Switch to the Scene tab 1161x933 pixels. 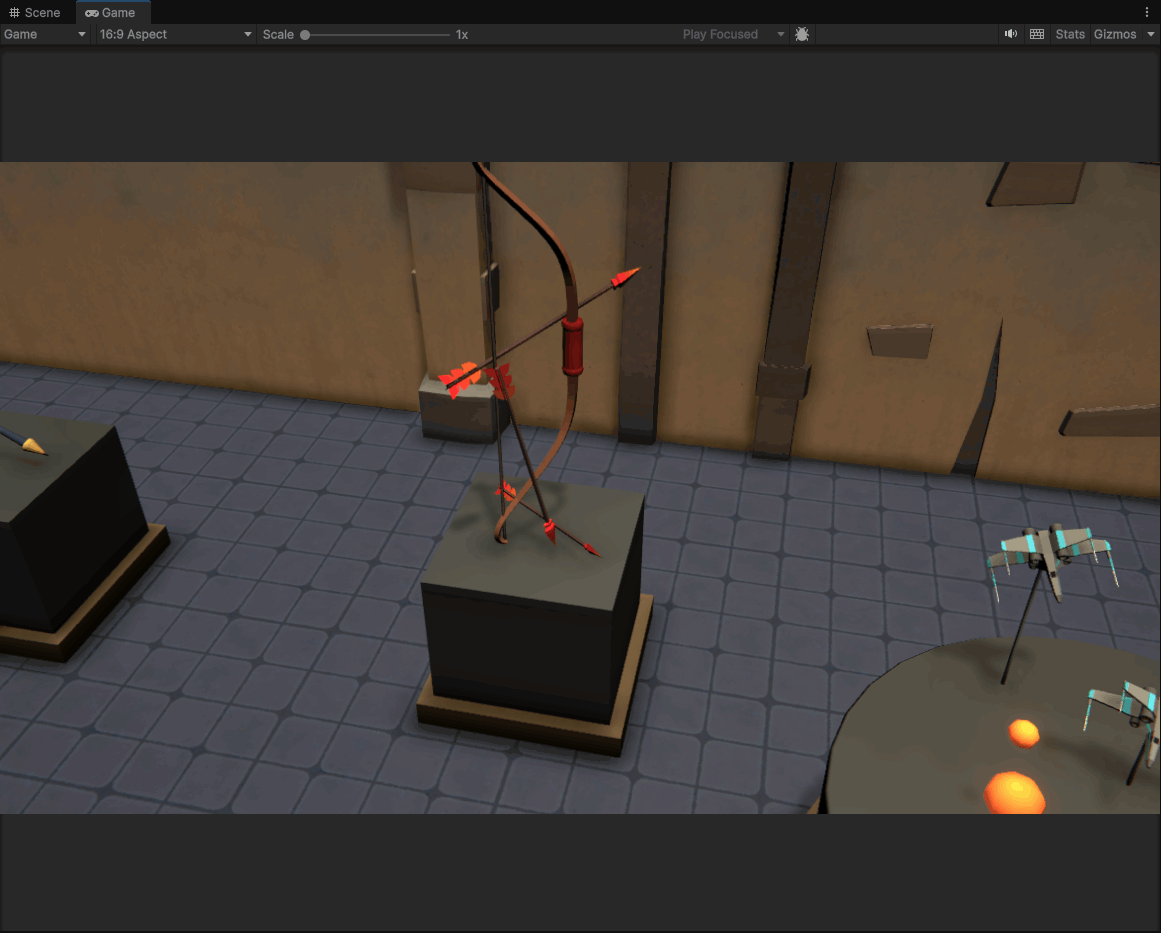coord(35,13)
